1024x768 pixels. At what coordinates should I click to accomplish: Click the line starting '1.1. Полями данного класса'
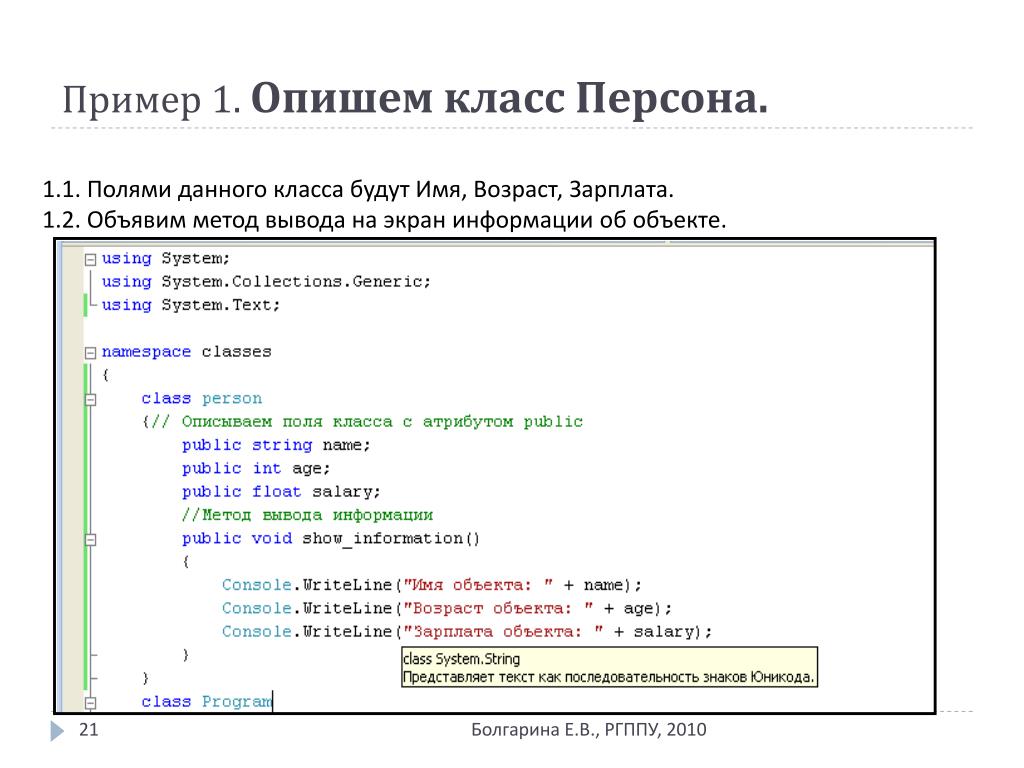pos(358,190)
